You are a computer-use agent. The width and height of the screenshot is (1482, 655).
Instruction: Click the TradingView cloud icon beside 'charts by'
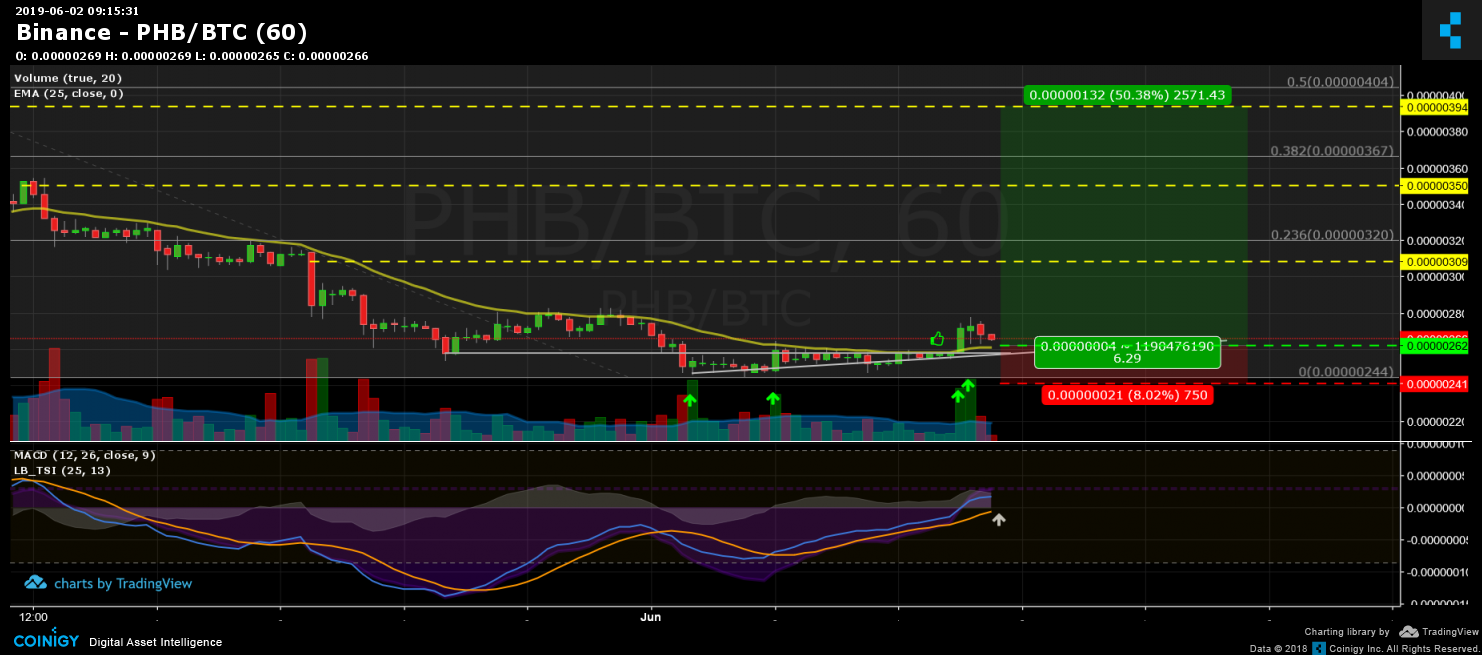[35, 583]
